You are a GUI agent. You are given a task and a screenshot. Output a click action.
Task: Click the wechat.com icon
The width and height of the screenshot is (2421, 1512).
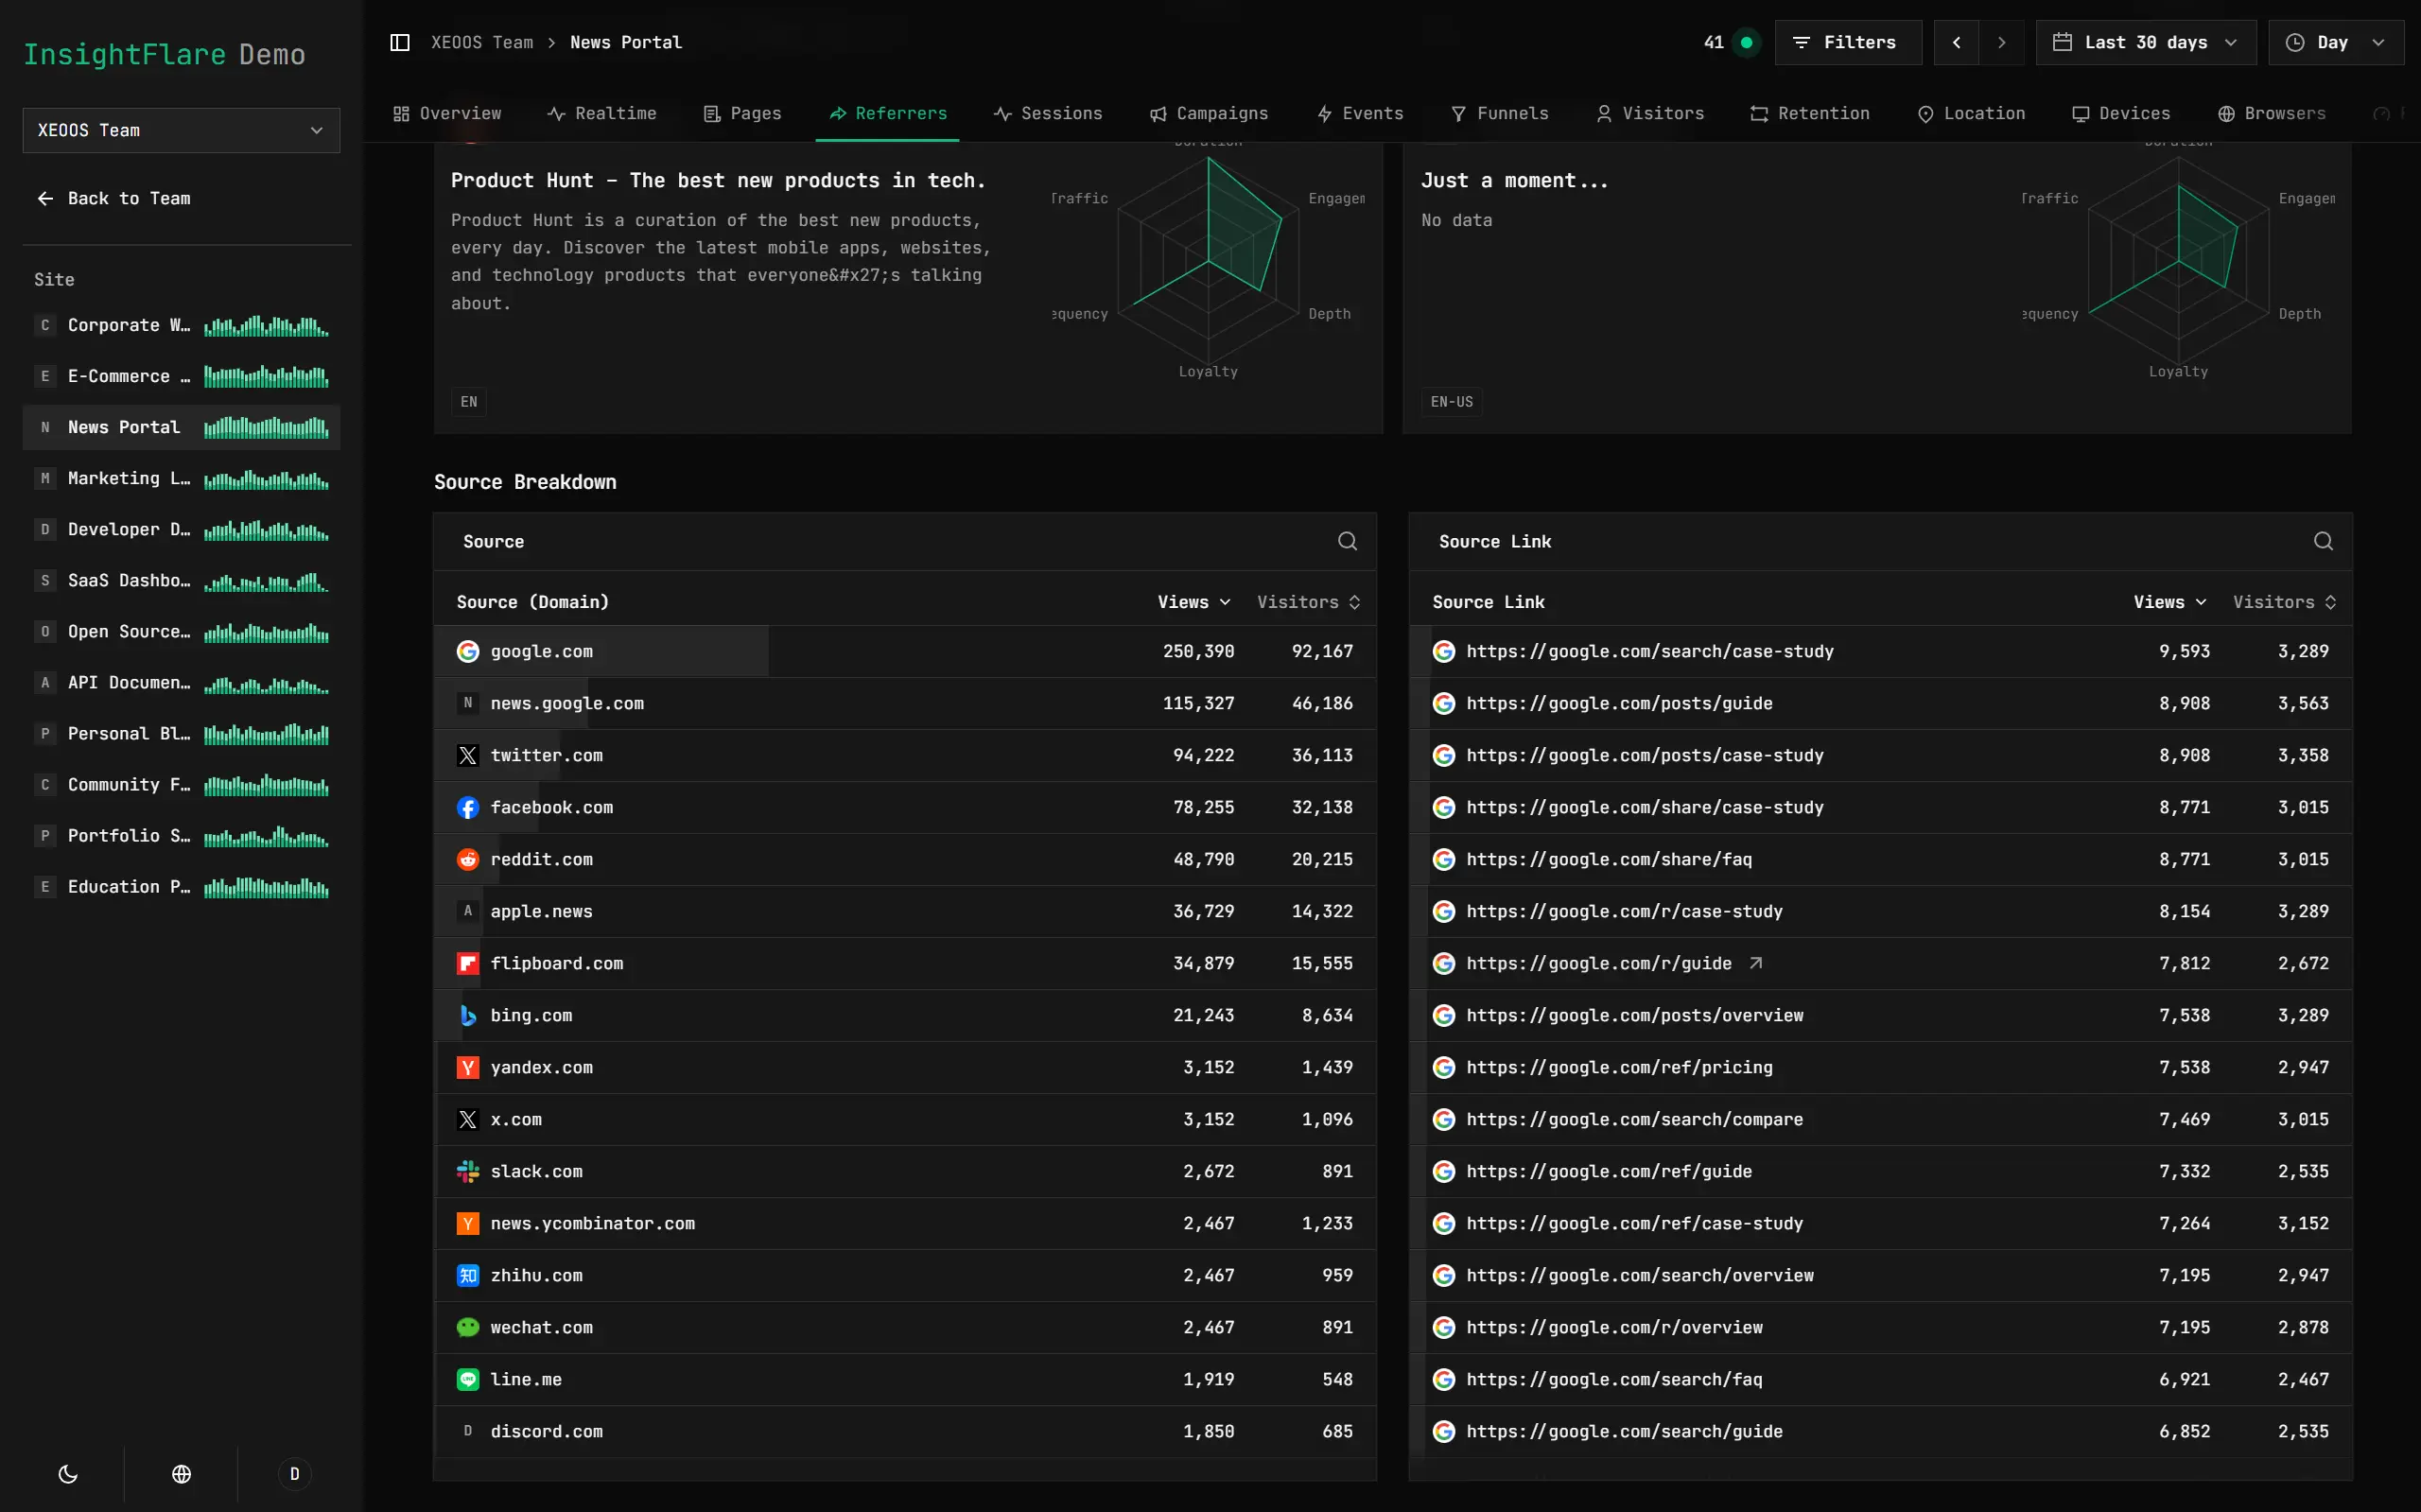tap(468, 1328)
